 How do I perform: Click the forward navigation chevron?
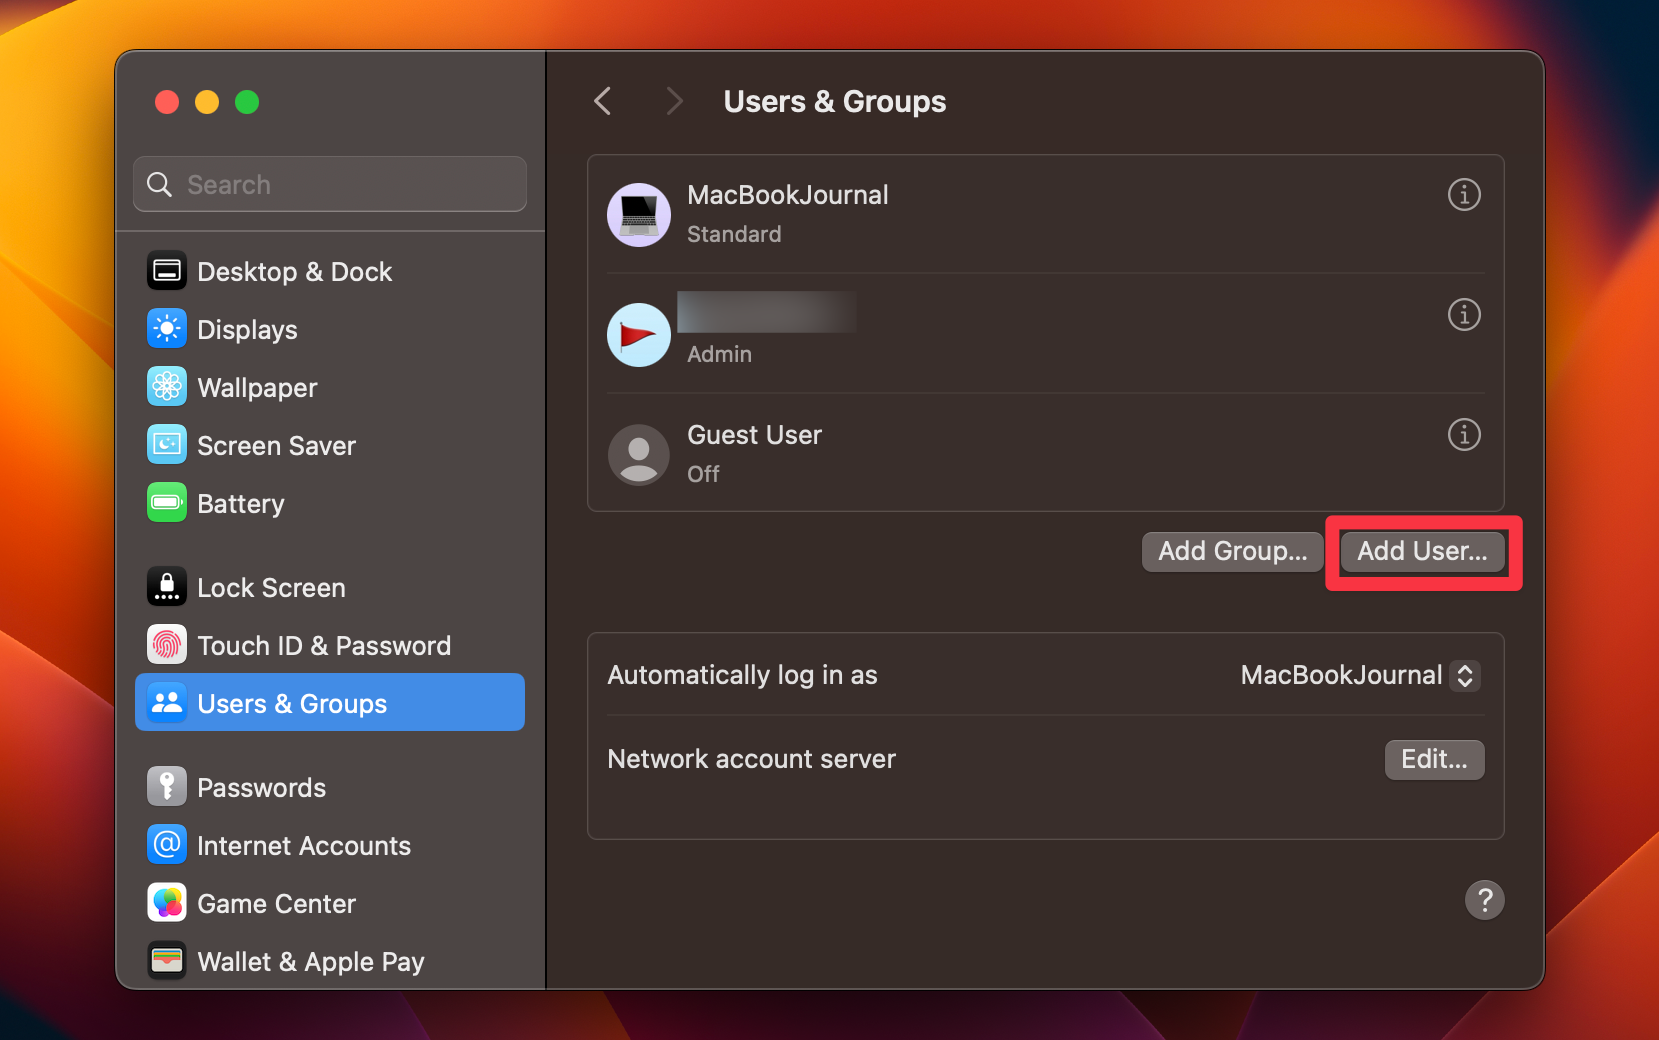pyautogui.click(x=674, y=101)
